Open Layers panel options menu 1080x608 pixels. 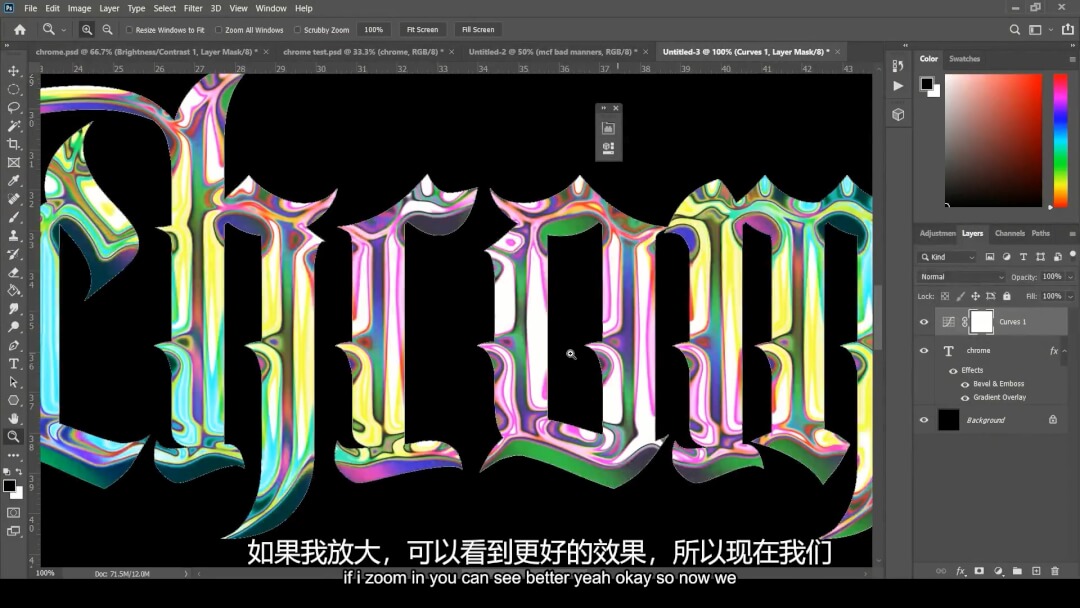click(x=1072, y=234)
